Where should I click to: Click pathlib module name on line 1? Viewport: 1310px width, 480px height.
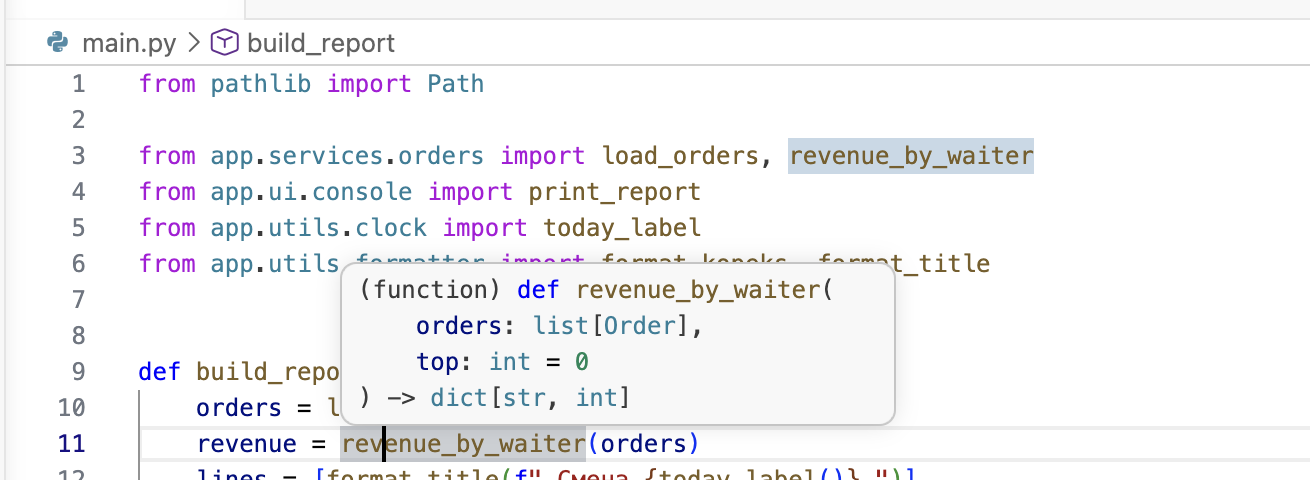pos(261,84)
